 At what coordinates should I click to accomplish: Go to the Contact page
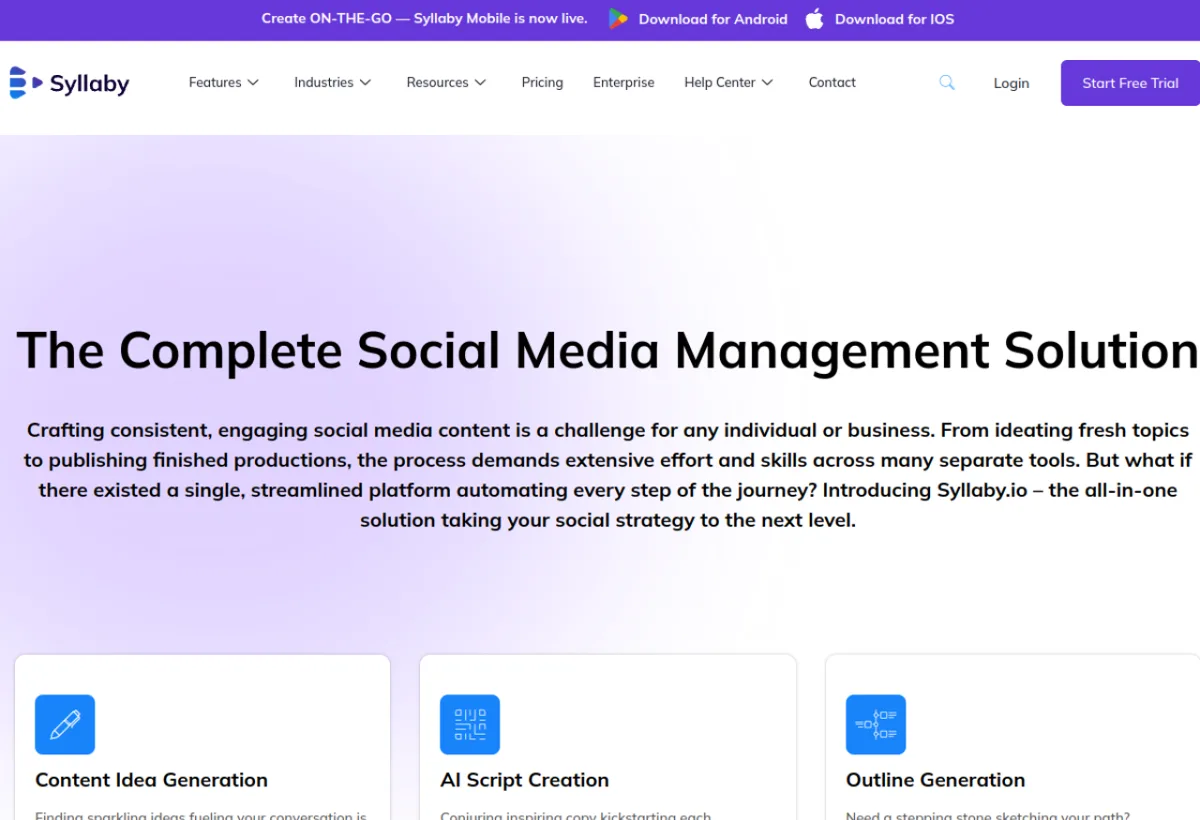point(832,83)
